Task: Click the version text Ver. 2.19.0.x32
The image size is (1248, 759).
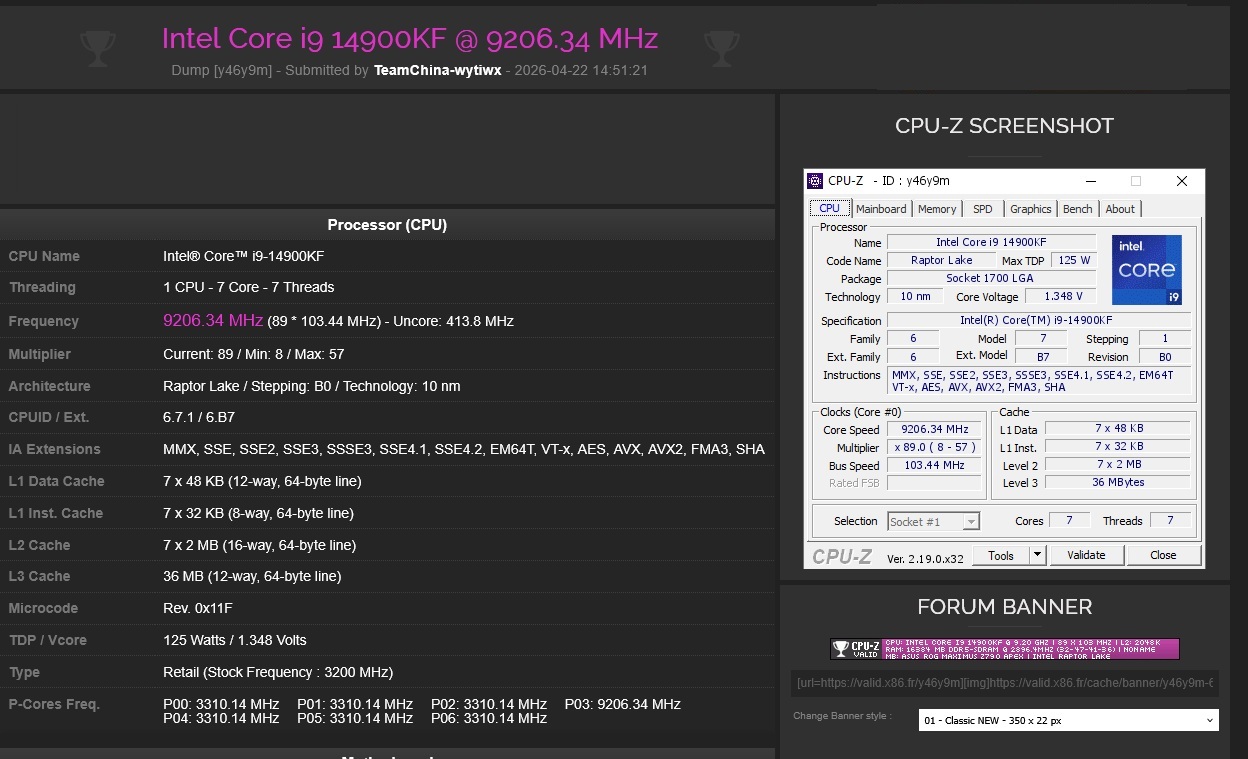Action: [925, 558]
